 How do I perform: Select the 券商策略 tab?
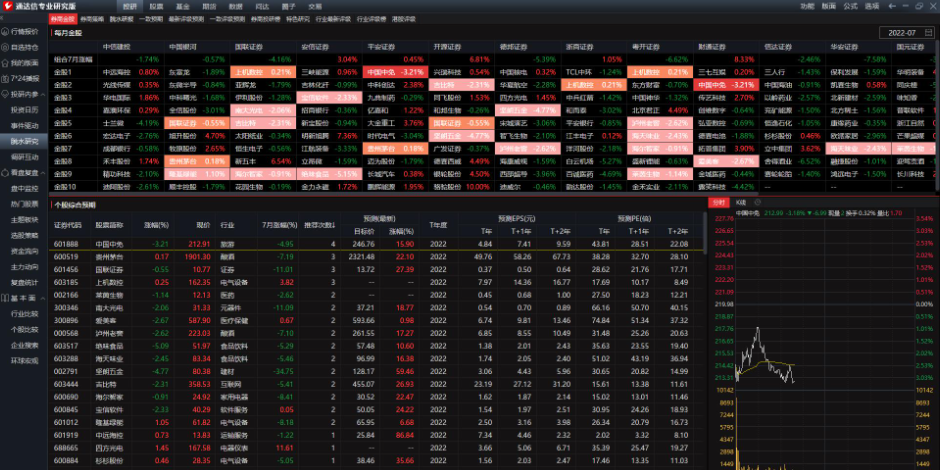click(92, 19)
